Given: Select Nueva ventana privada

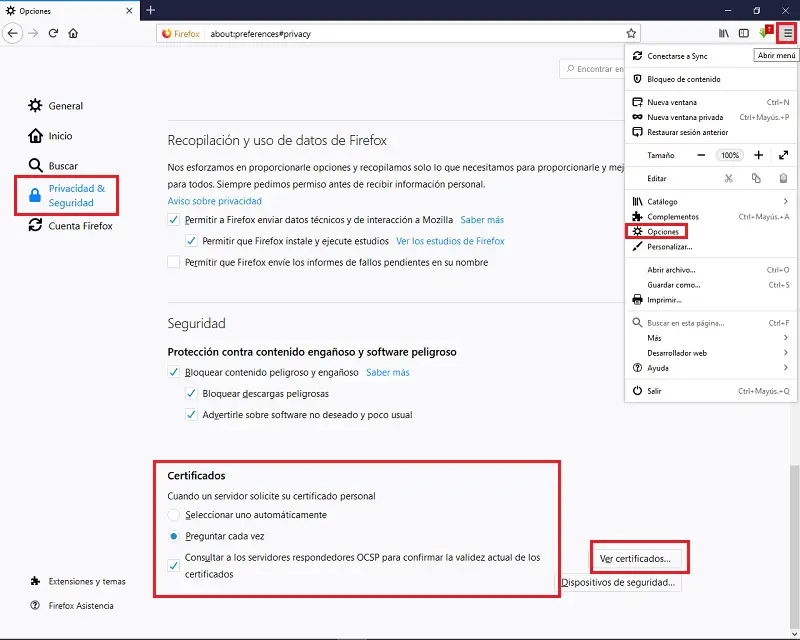Looking at the screenshot, I should 711,117.
